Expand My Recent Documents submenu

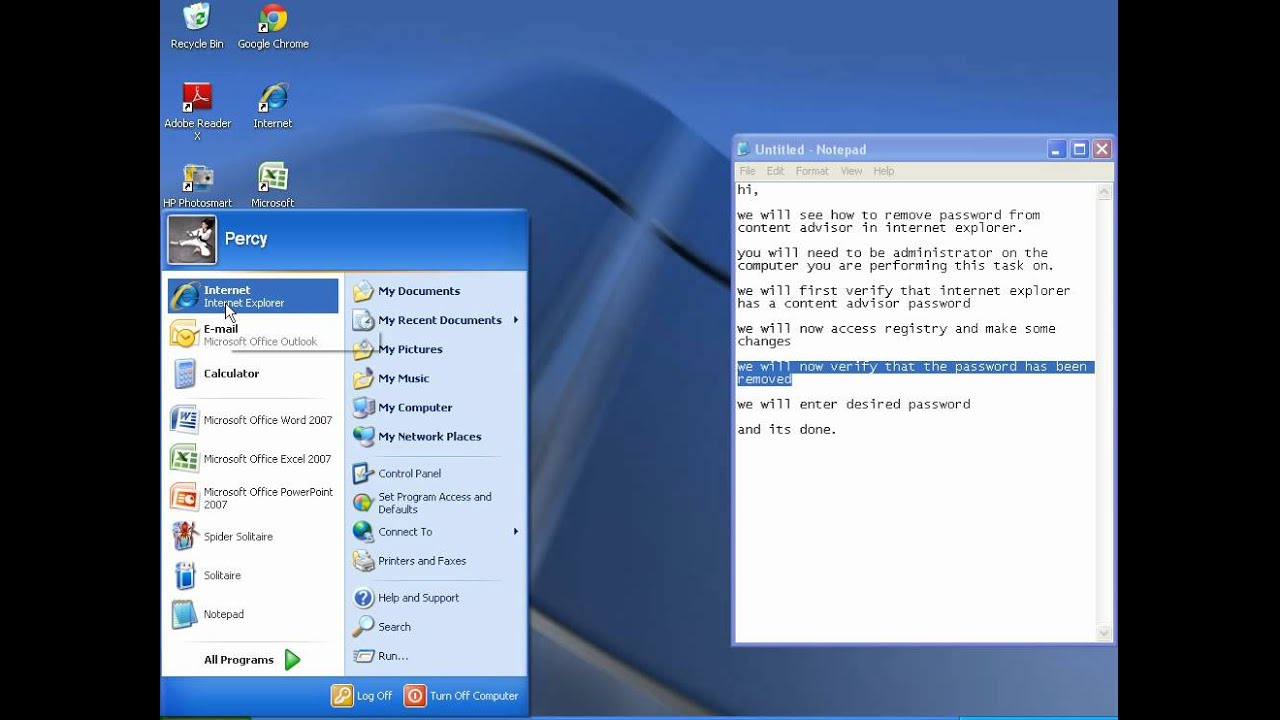[x=436, y=320]
